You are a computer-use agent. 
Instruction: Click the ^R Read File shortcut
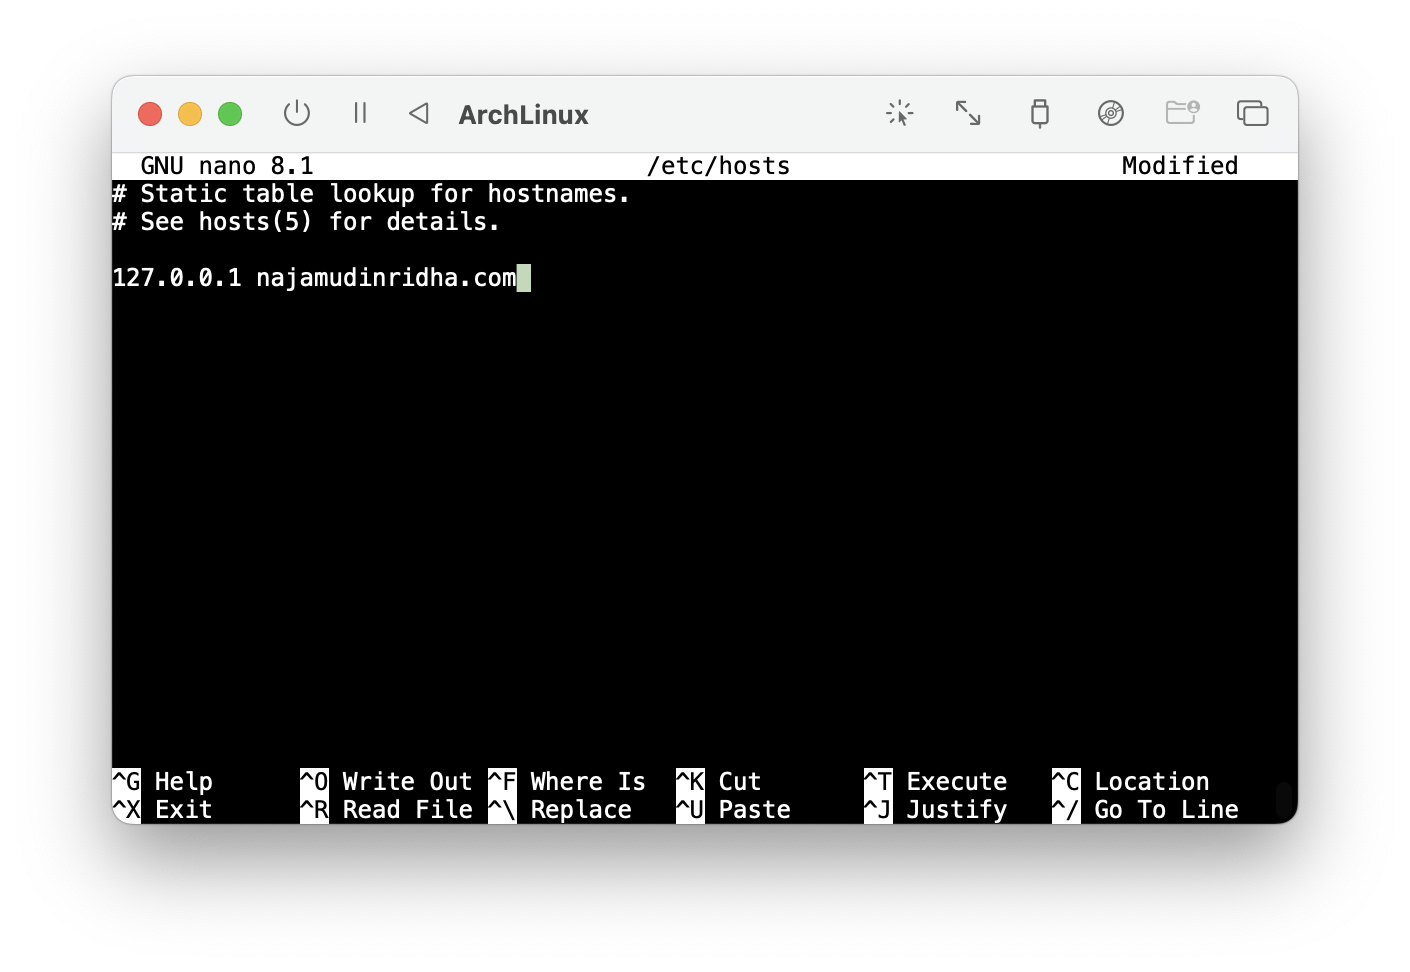[x=386, y=810]
